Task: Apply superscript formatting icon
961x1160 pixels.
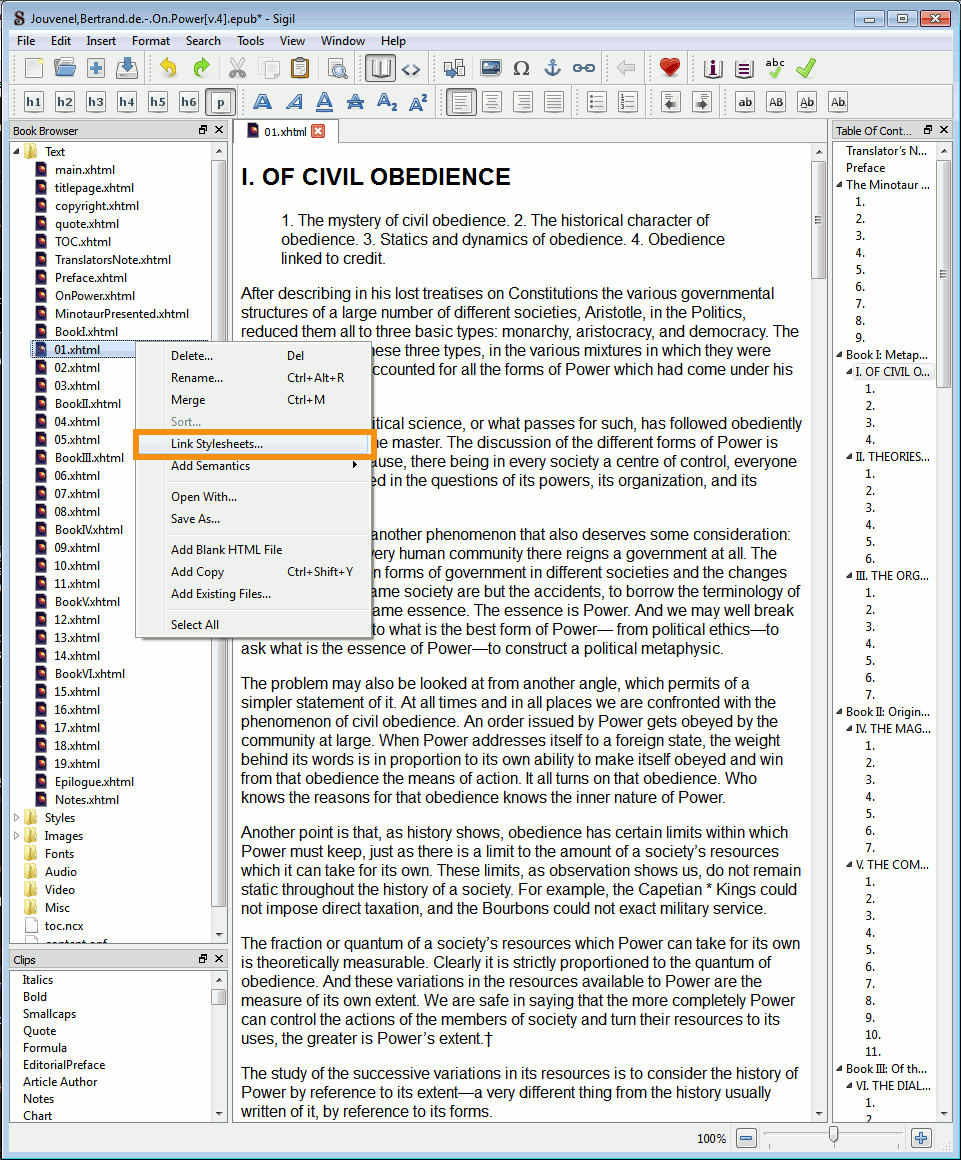Action: 418,102
